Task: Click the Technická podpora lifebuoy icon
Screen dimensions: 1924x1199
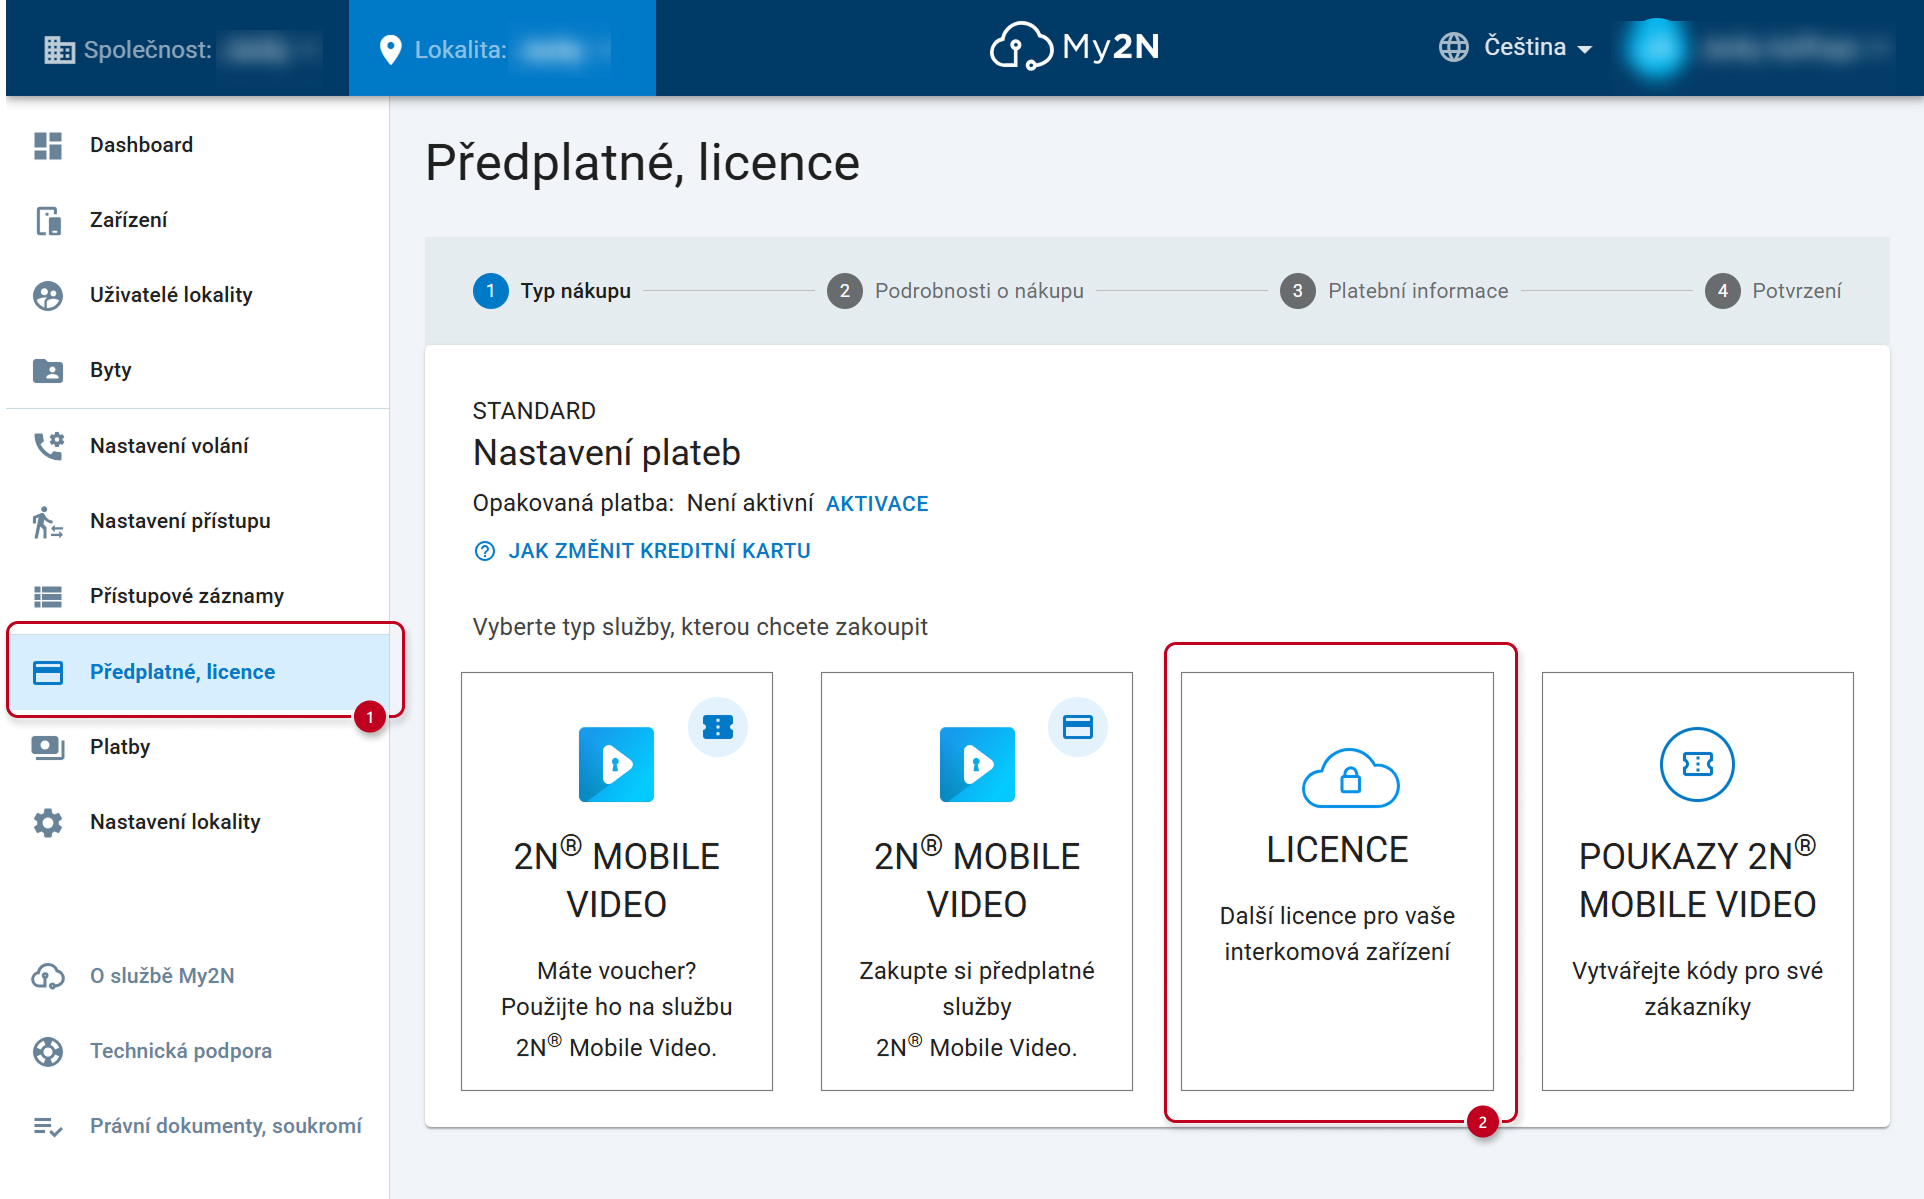Action: coord(48,1051)
